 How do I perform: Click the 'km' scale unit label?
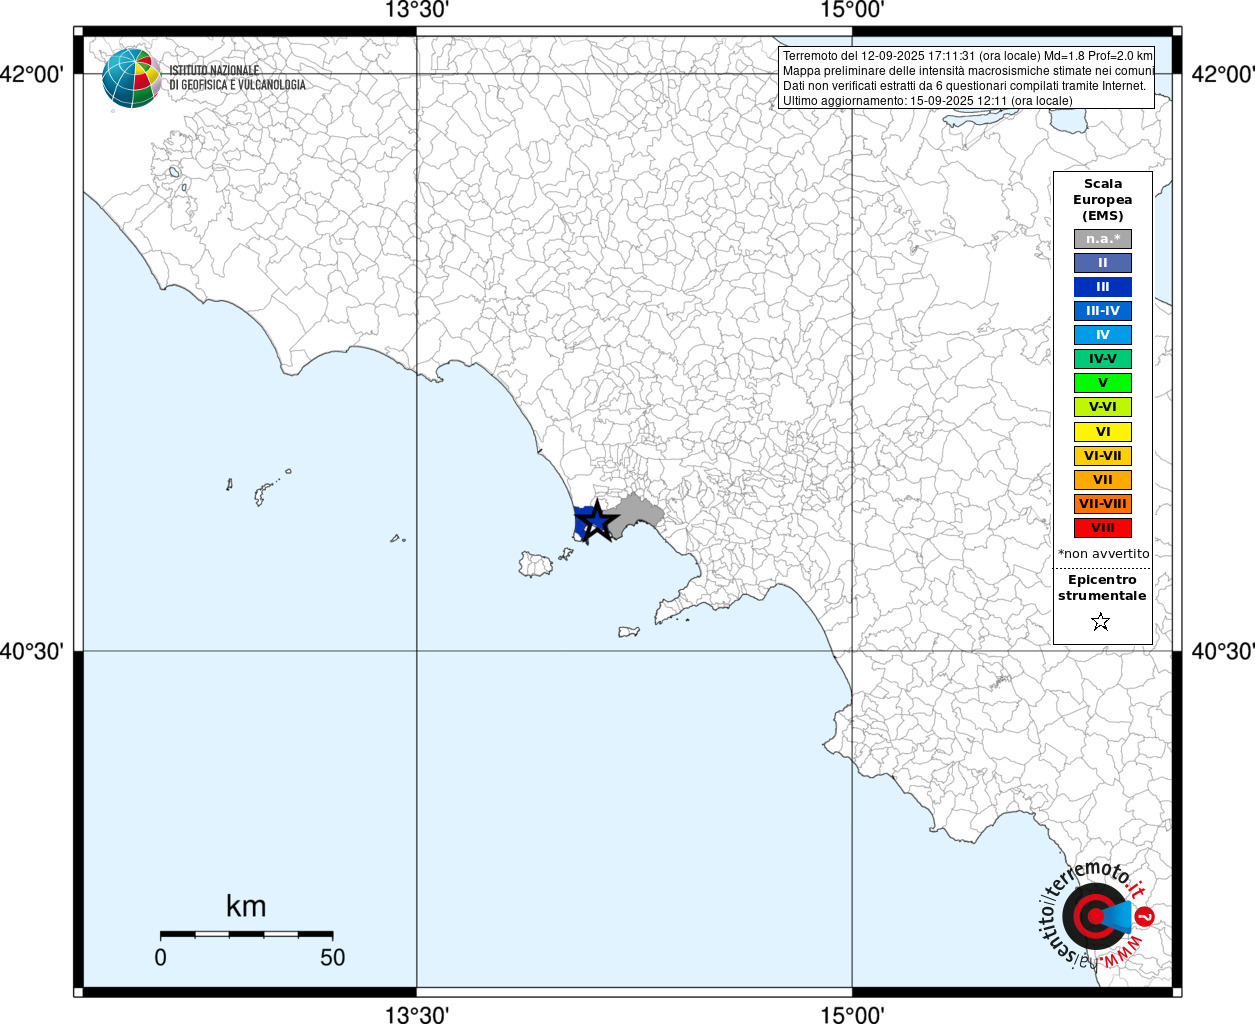click(246, 906)
